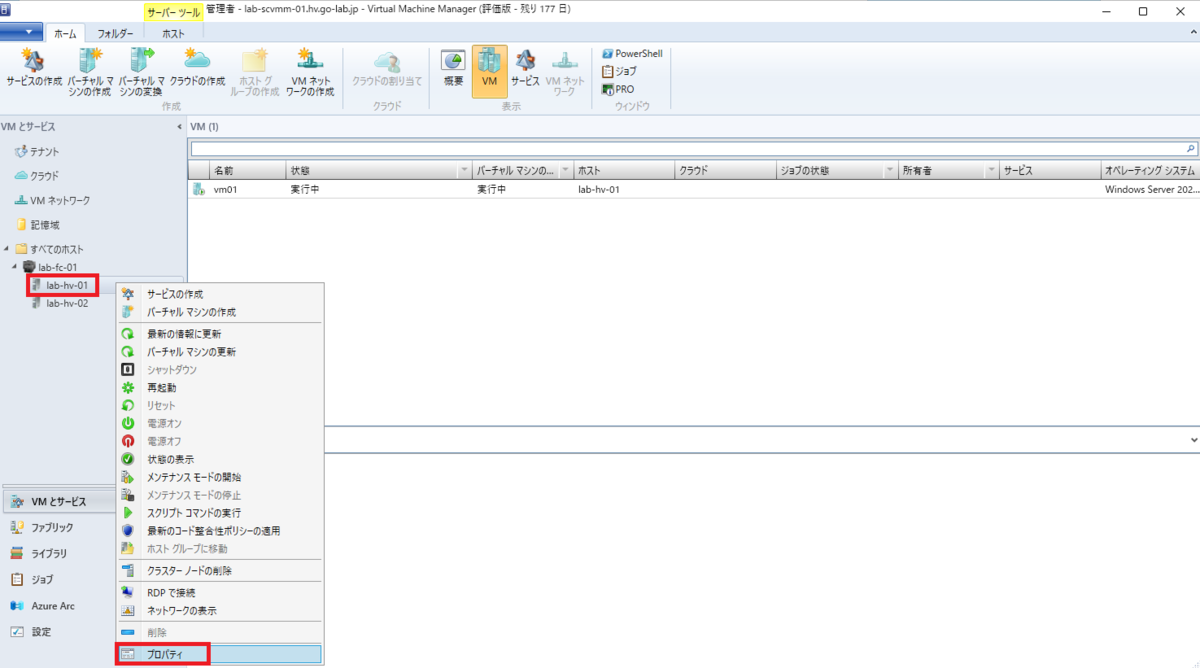Open VMs and Services workspace

coord(58,501)
